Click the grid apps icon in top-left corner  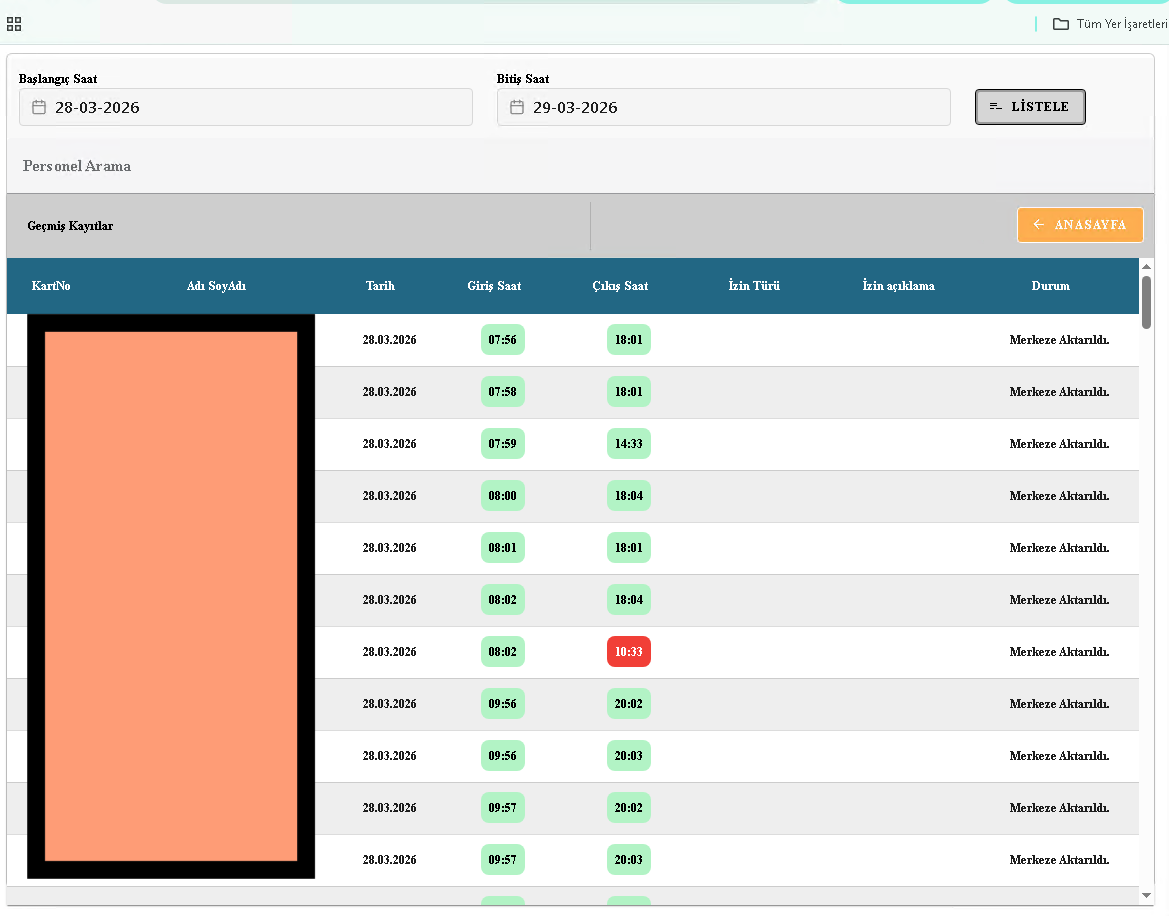point(14,23)
